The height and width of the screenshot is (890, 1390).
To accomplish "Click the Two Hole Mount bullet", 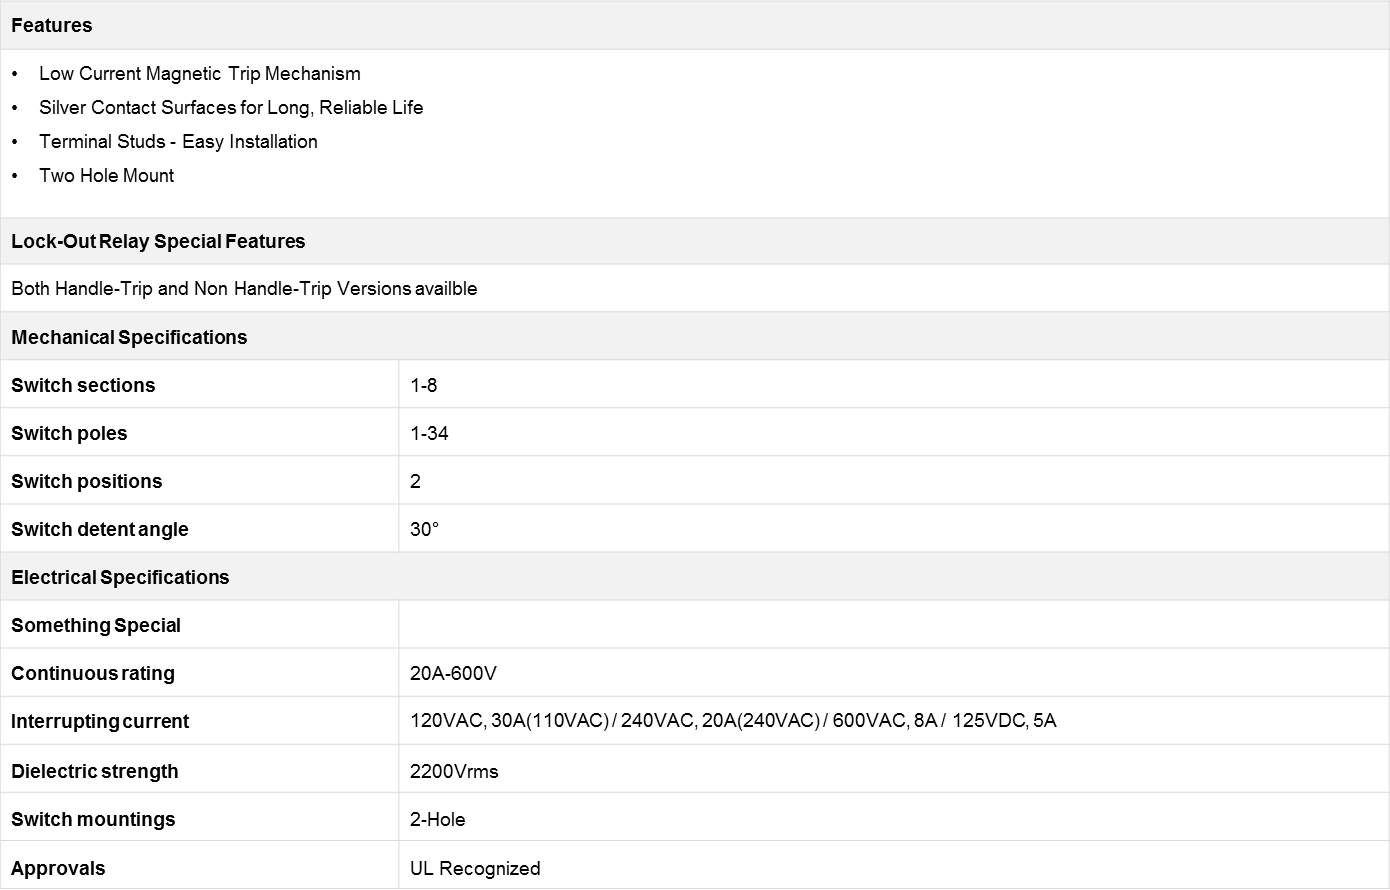I will 107,176.
